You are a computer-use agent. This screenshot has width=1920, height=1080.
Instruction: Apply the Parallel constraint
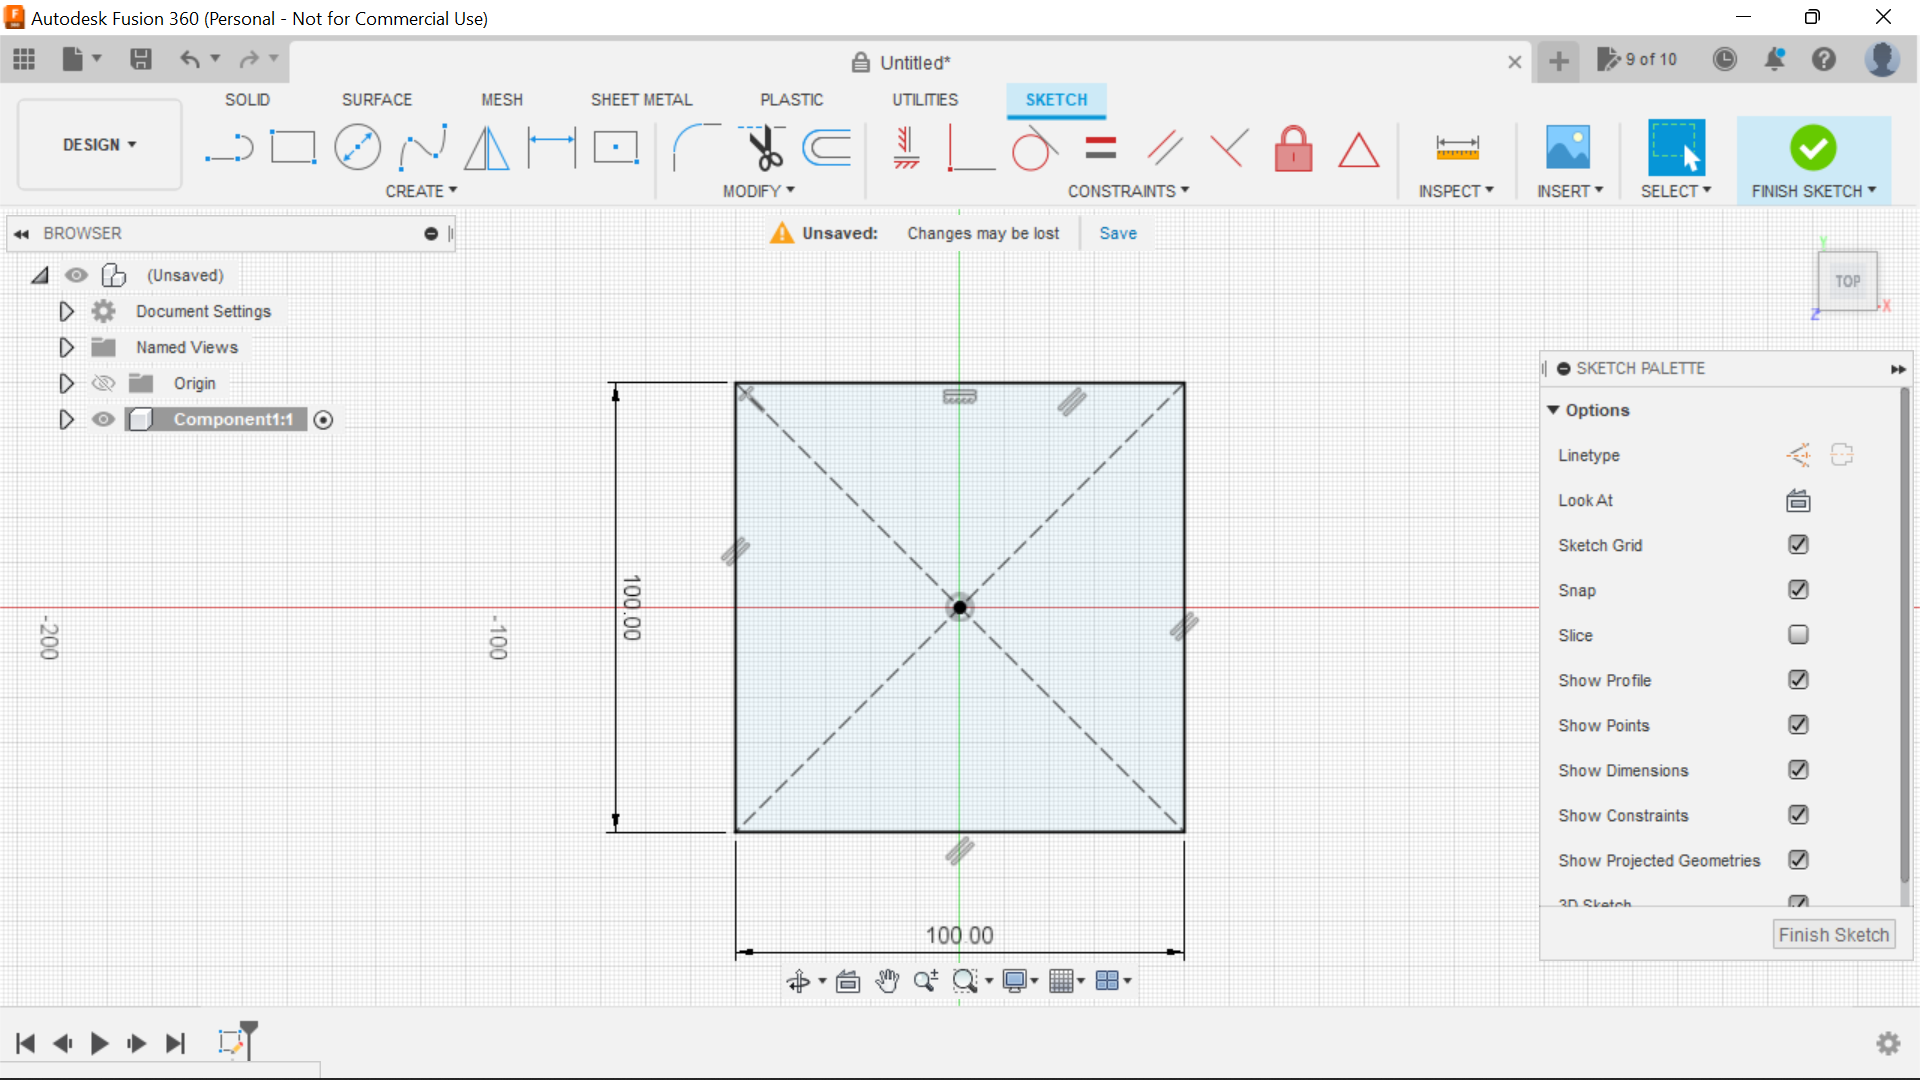1164,147
